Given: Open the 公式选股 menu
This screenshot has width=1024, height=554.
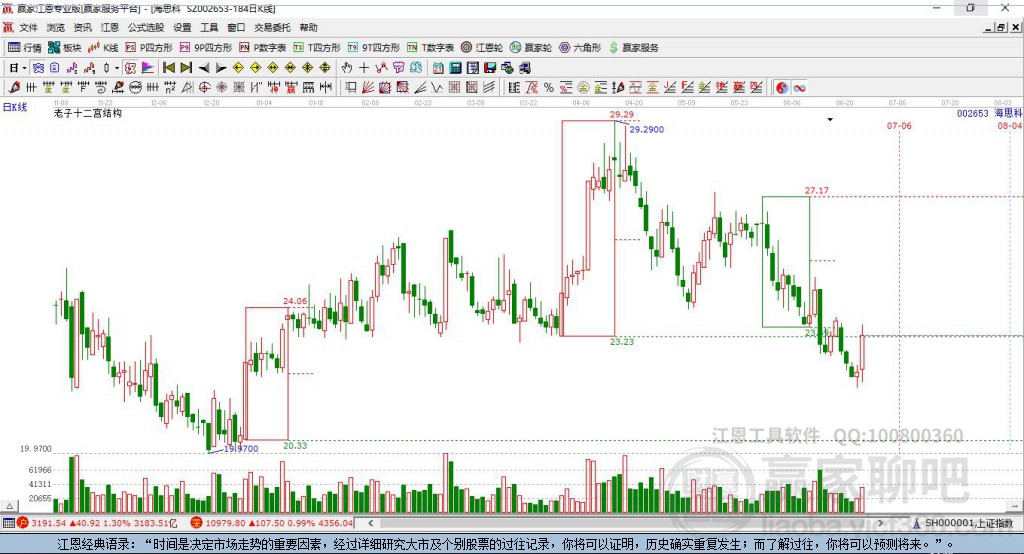Looking at the screenshot, I should click(146, 27).
